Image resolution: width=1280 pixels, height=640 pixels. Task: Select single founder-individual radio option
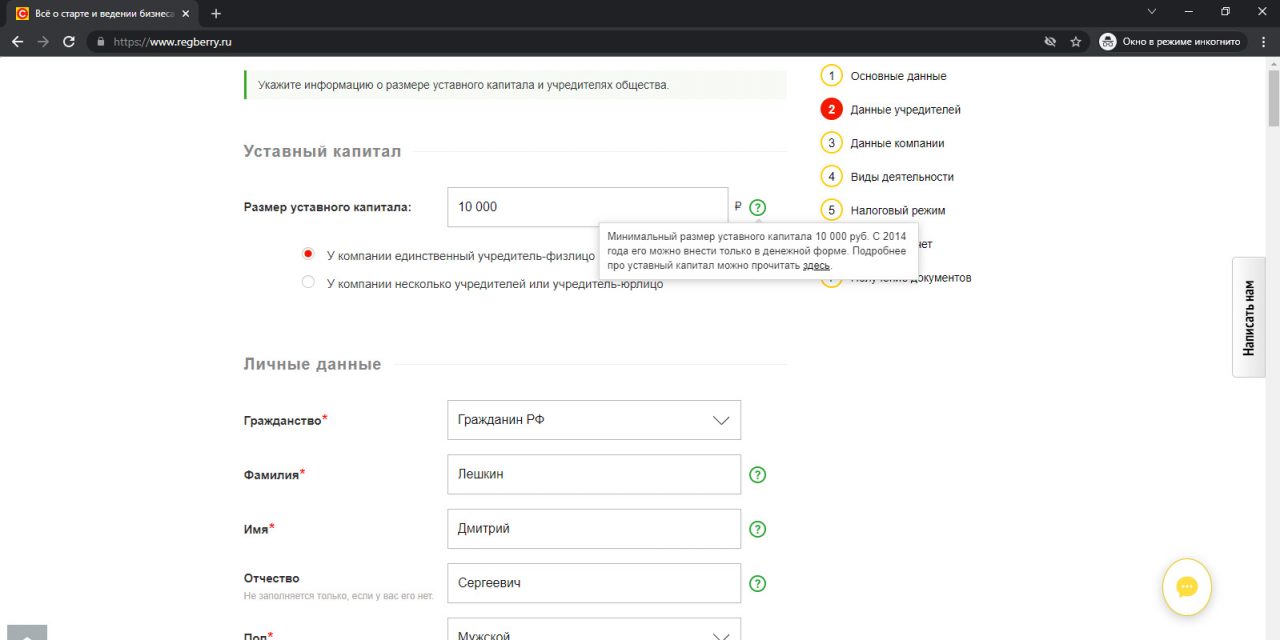308,255
